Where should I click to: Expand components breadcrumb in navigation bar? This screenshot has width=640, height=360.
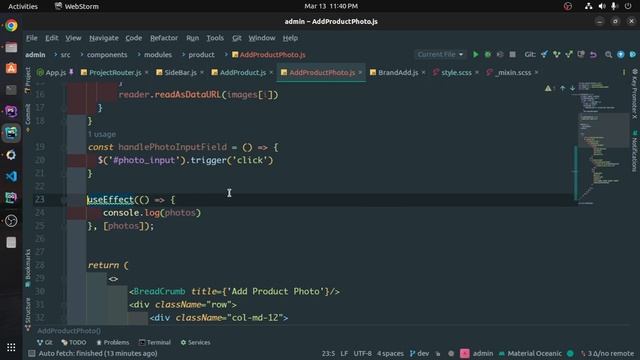(107, 55)
